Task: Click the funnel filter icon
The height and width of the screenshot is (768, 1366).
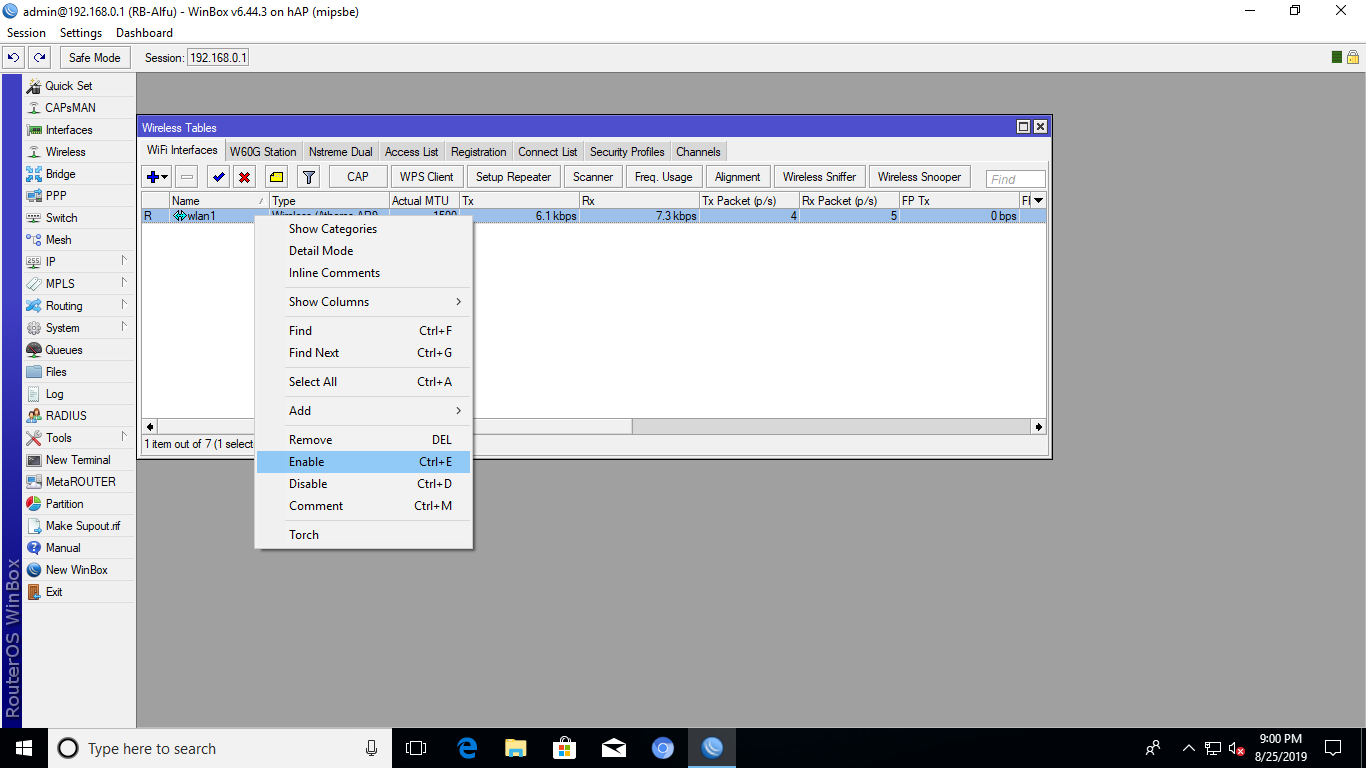Action: tap(309, 177)
